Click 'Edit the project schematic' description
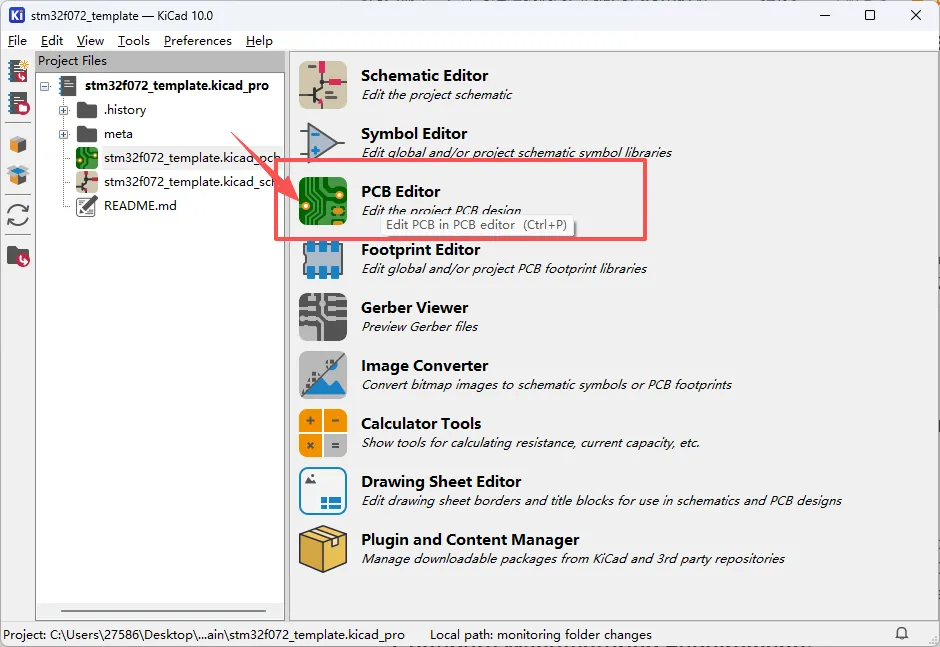 [436, 95]
